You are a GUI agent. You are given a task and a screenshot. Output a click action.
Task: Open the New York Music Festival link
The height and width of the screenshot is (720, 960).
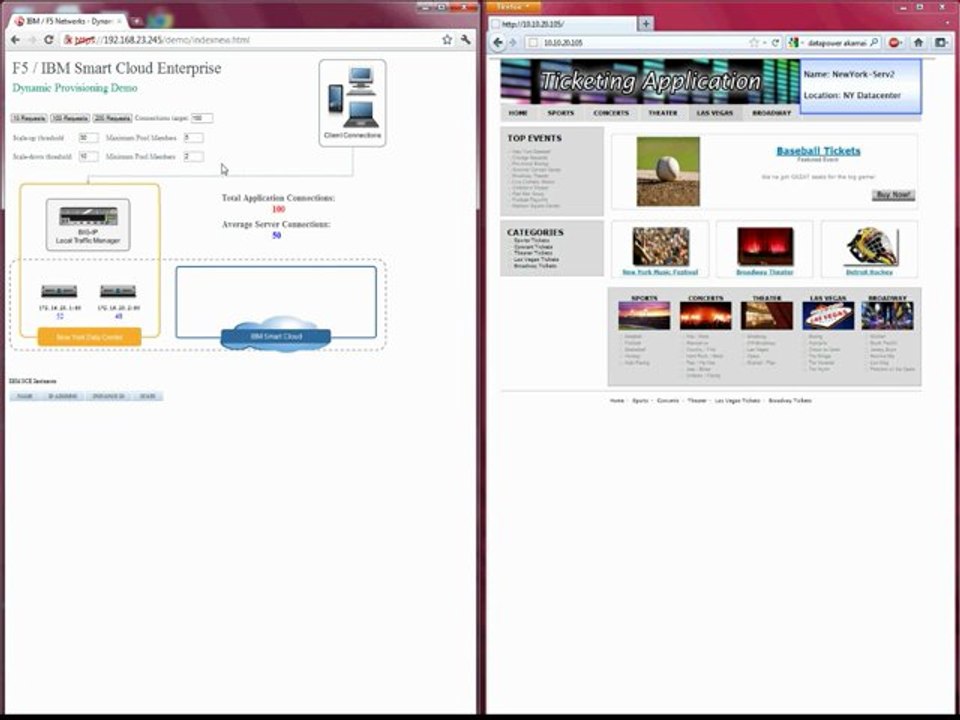click(660, 272)
